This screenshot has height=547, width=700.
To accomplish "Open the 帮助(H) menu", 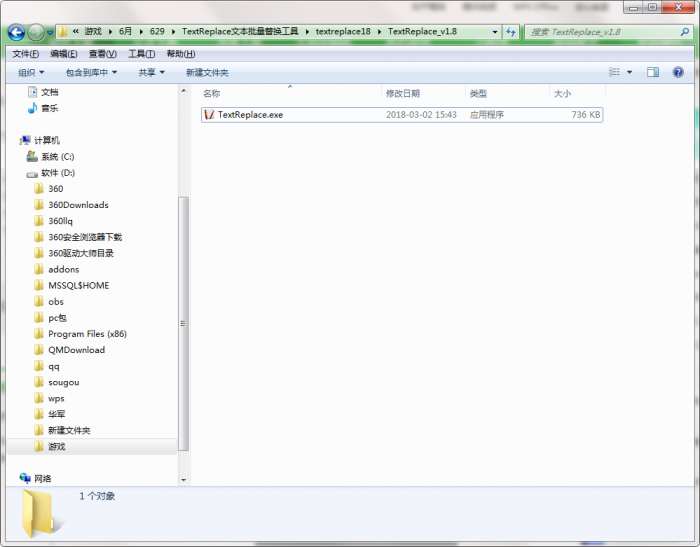I will point(181,54).
